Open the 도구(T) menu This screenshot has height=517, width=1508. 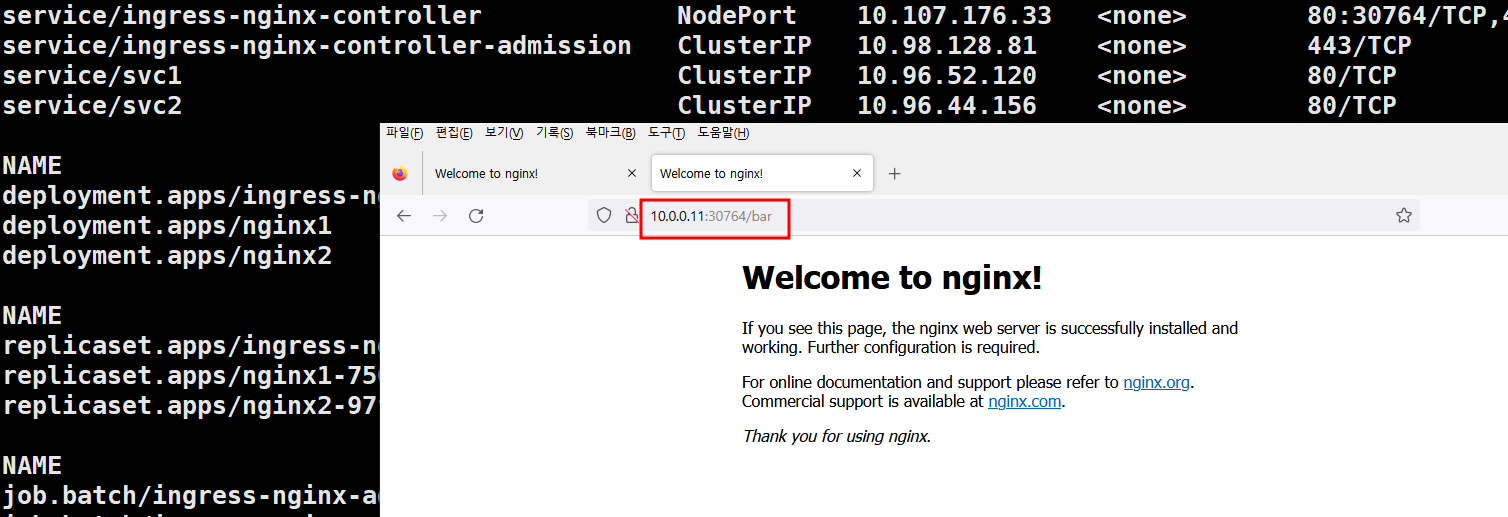click(667, 133)
